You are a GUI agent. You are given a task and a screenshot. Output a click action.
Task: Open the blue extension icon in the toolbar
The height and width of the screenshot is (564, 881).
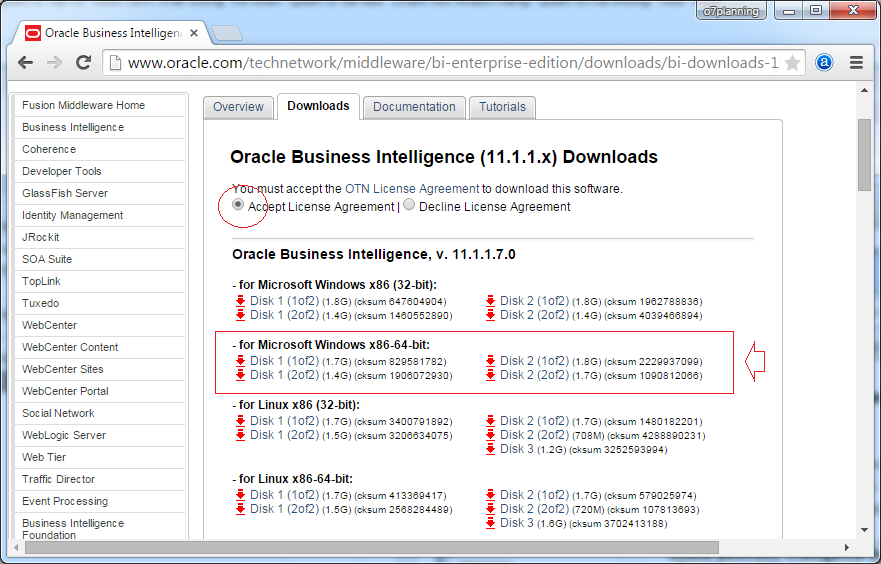824,62
